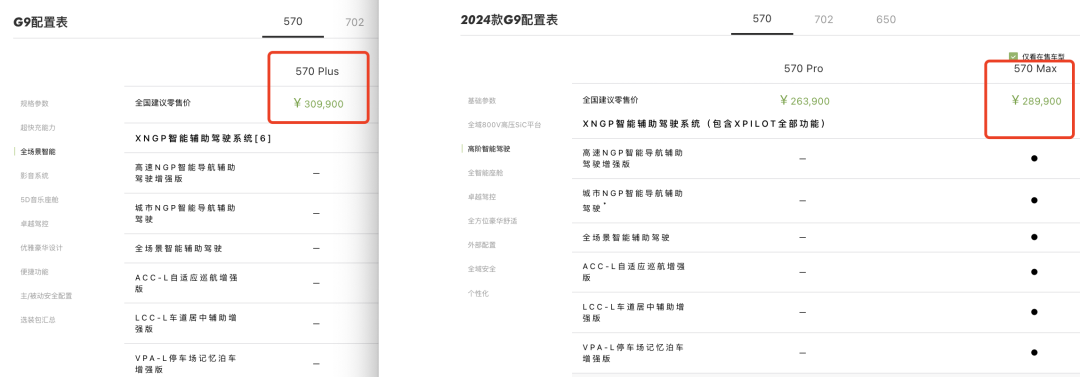Select the 570 tab in 2024款G9配置表 panel
The image size is (1080, 377).
pos(762,19)
